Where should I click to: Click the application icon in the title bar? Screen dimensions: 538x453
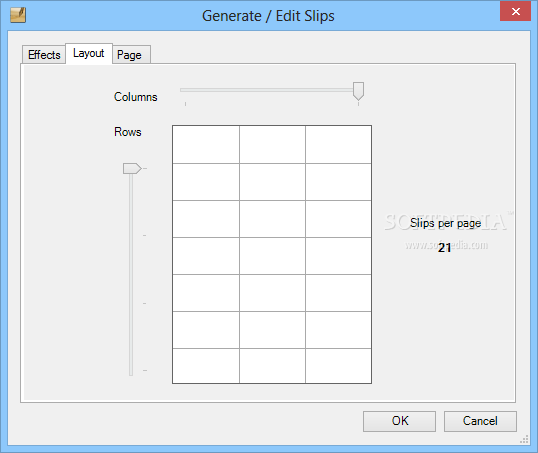click(x=18, y=15)
